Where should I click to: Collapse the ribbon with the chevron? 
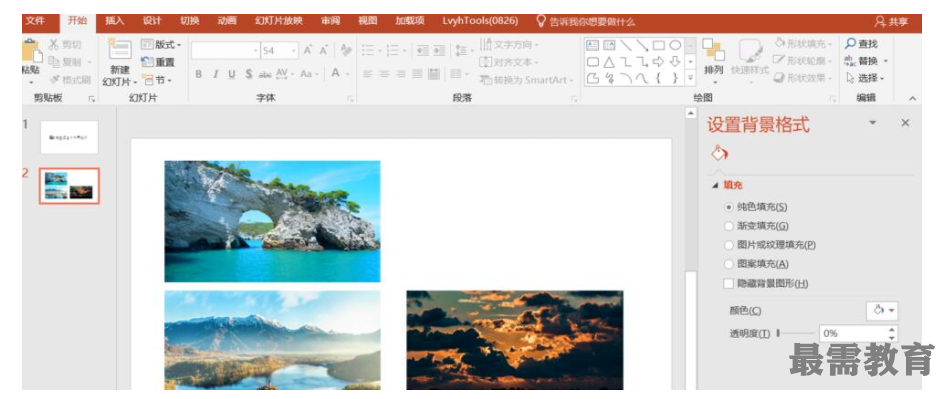point(913,98)
